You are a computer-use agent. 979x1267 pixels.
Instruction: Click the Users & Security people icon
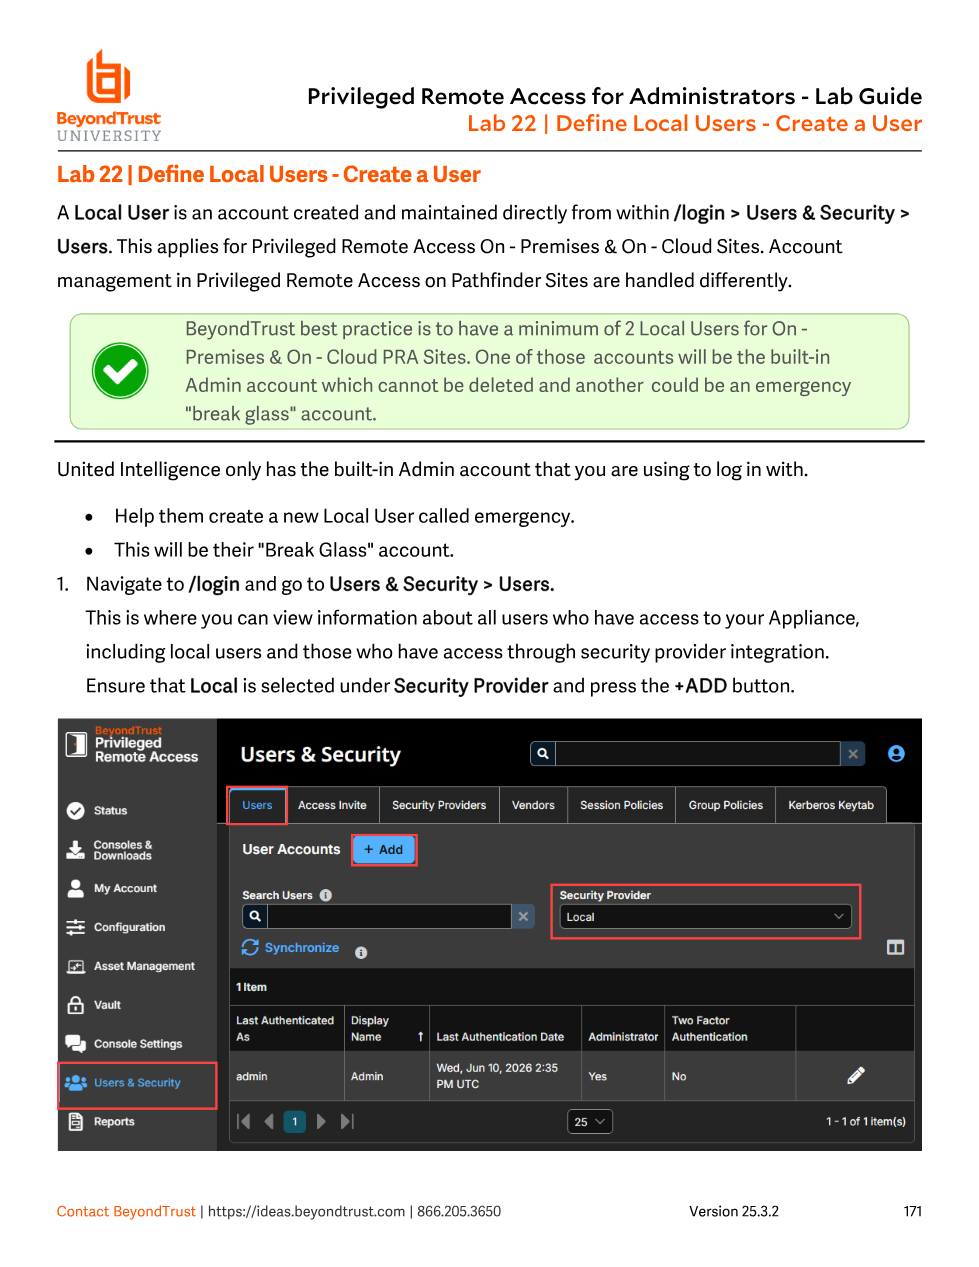click(75, 1082)
